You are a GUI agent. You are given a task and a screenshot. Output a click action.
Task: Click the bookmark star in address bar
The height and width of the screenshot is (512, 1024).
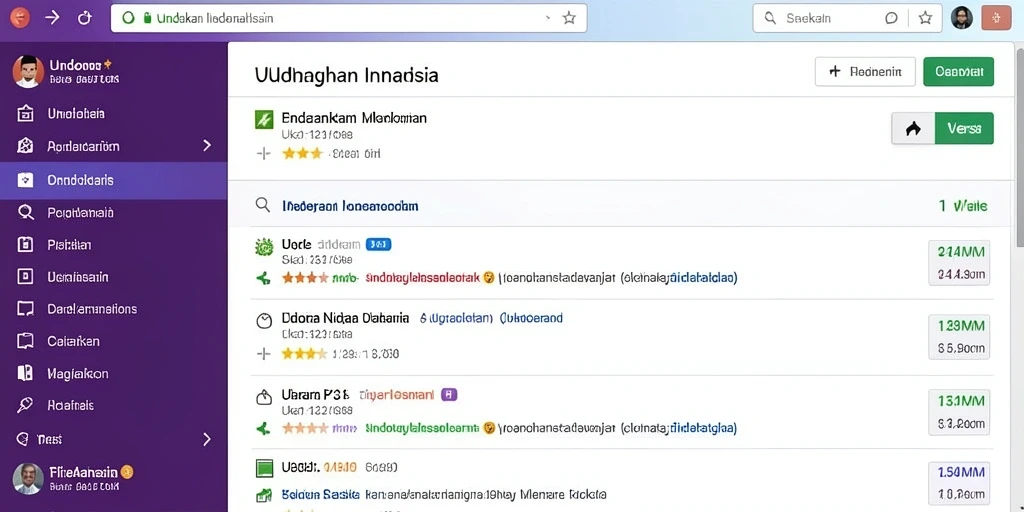click(x=569, y=18)
